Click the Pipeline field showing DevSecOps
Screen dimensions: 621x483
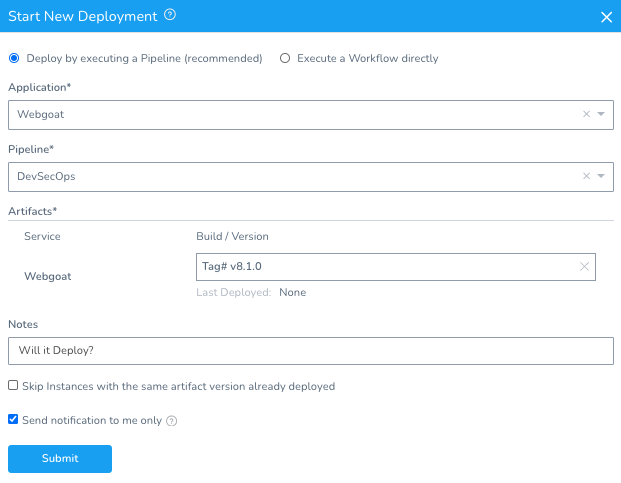[x=311, y=177]
